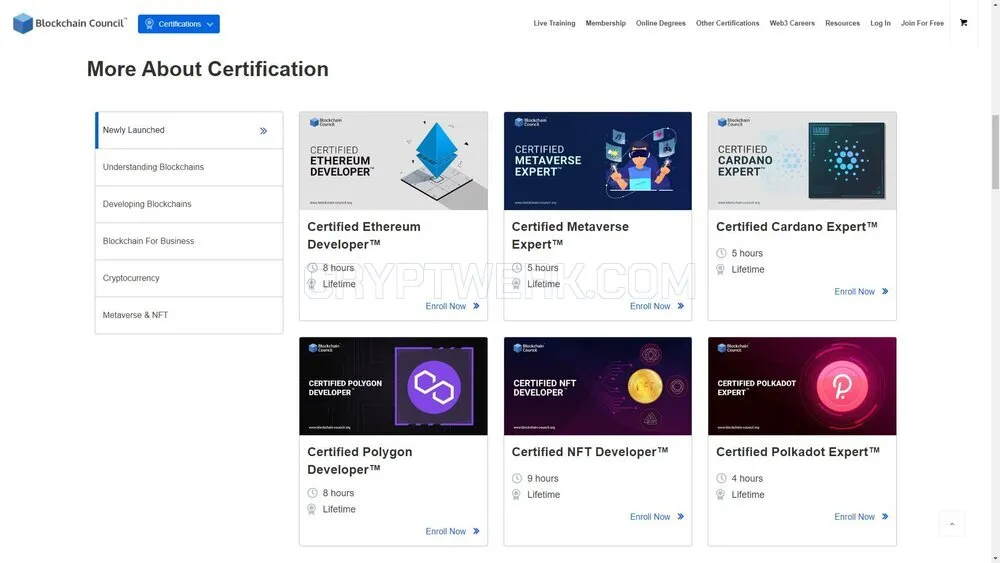Open the Certified Metaverse Expert banner image
1000x563 pixels.
(598, 161)
